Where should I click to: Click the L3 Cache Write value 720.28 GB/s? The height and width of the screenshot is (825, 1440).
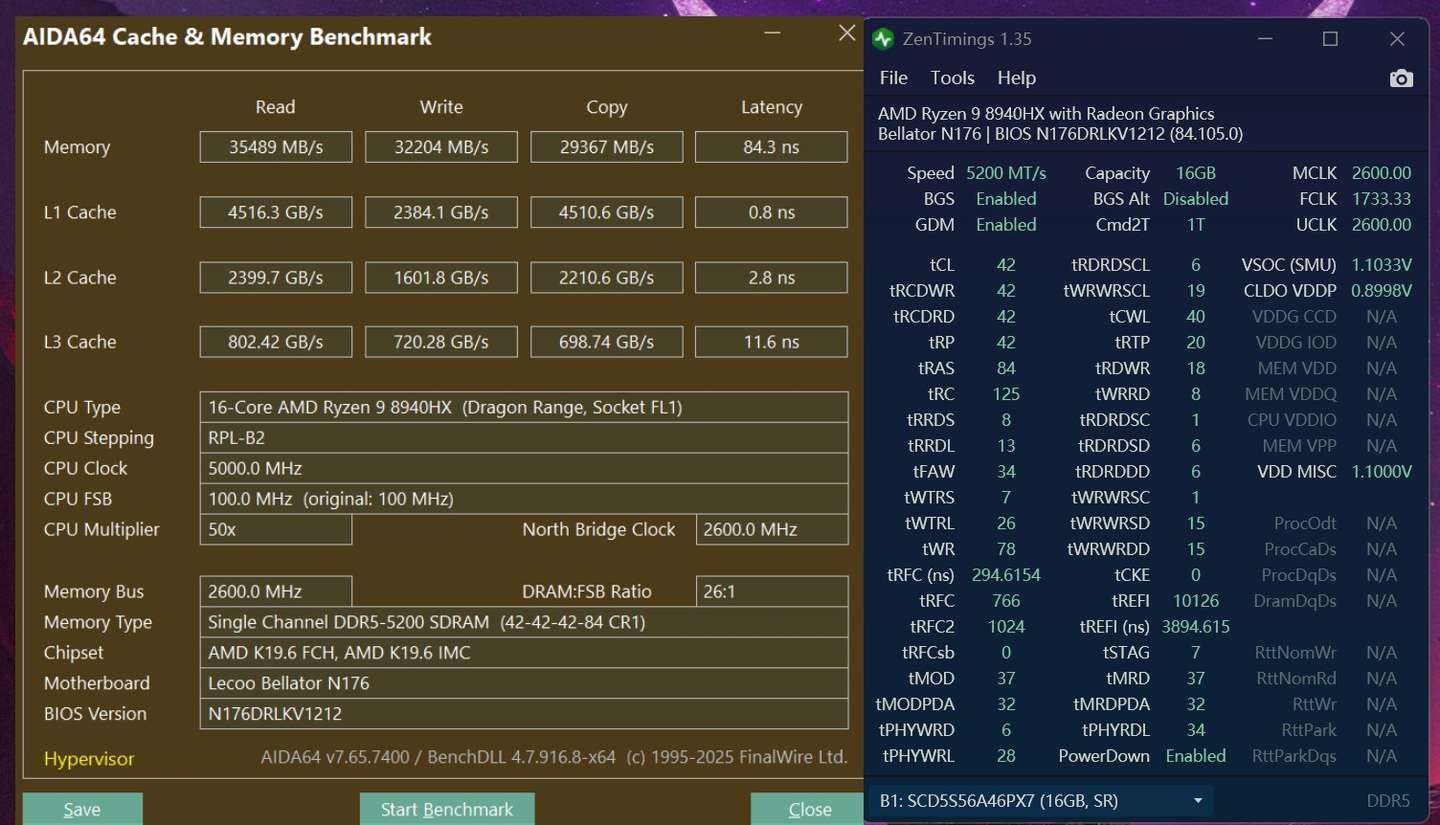441,342
